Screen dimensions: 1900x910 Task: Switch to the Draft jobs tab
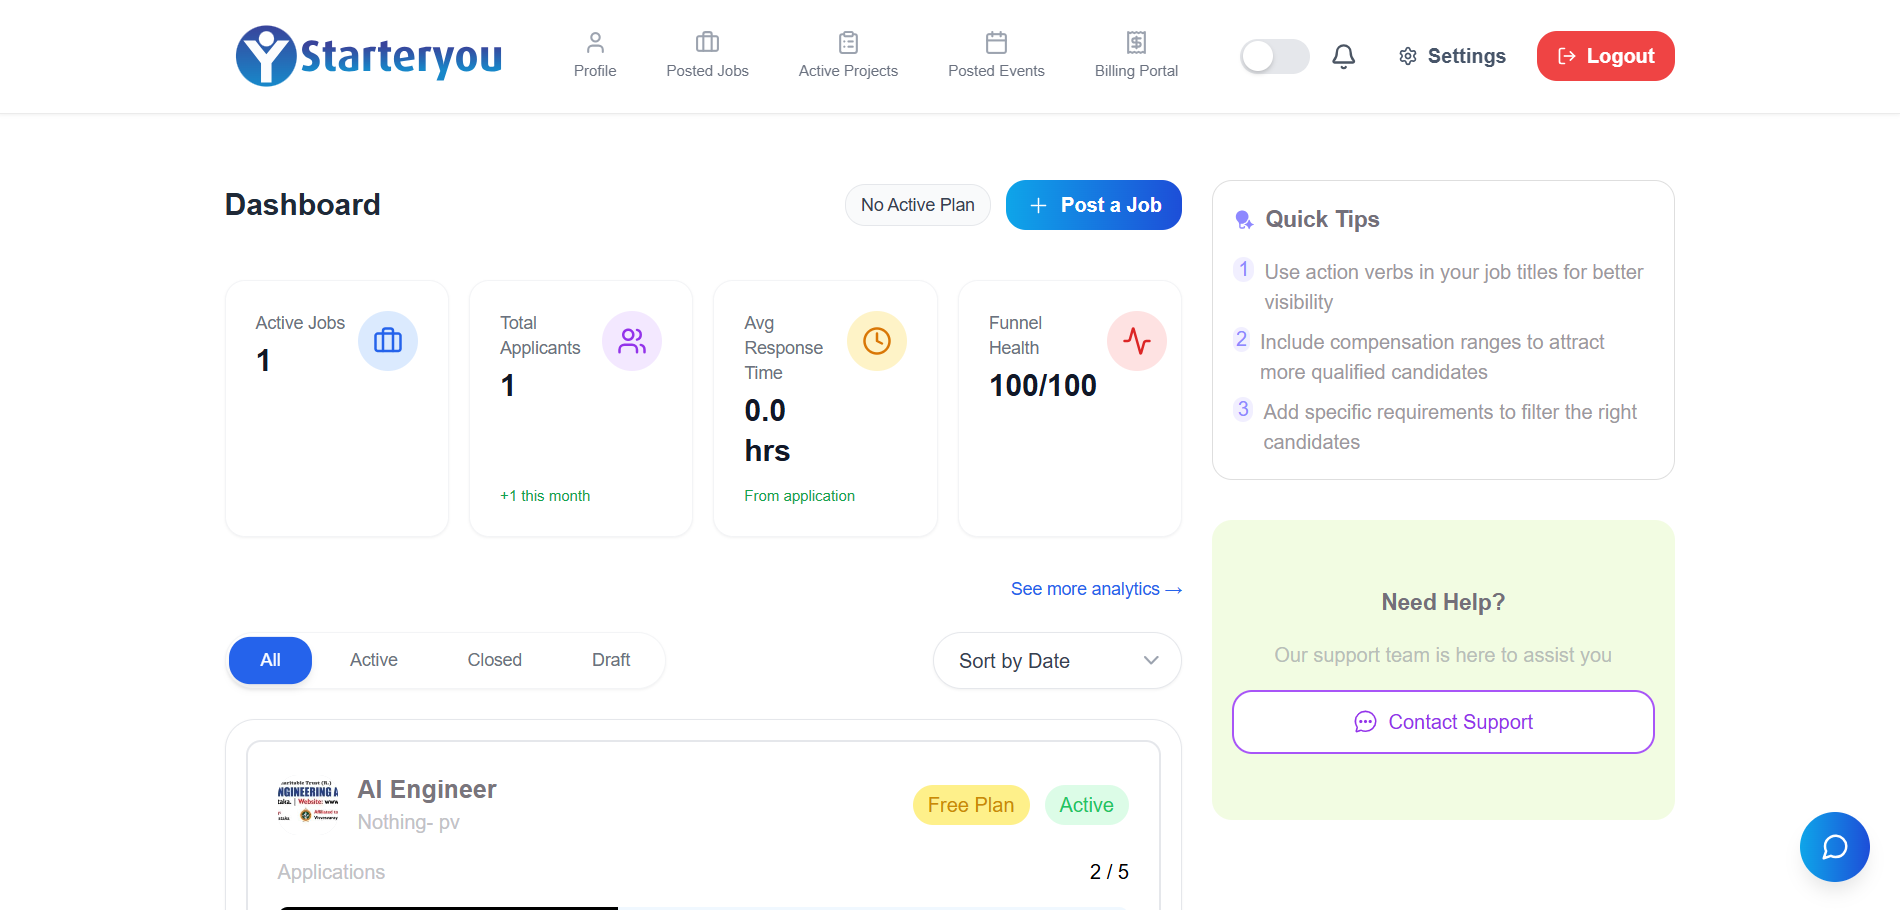(x=611, y=660)
